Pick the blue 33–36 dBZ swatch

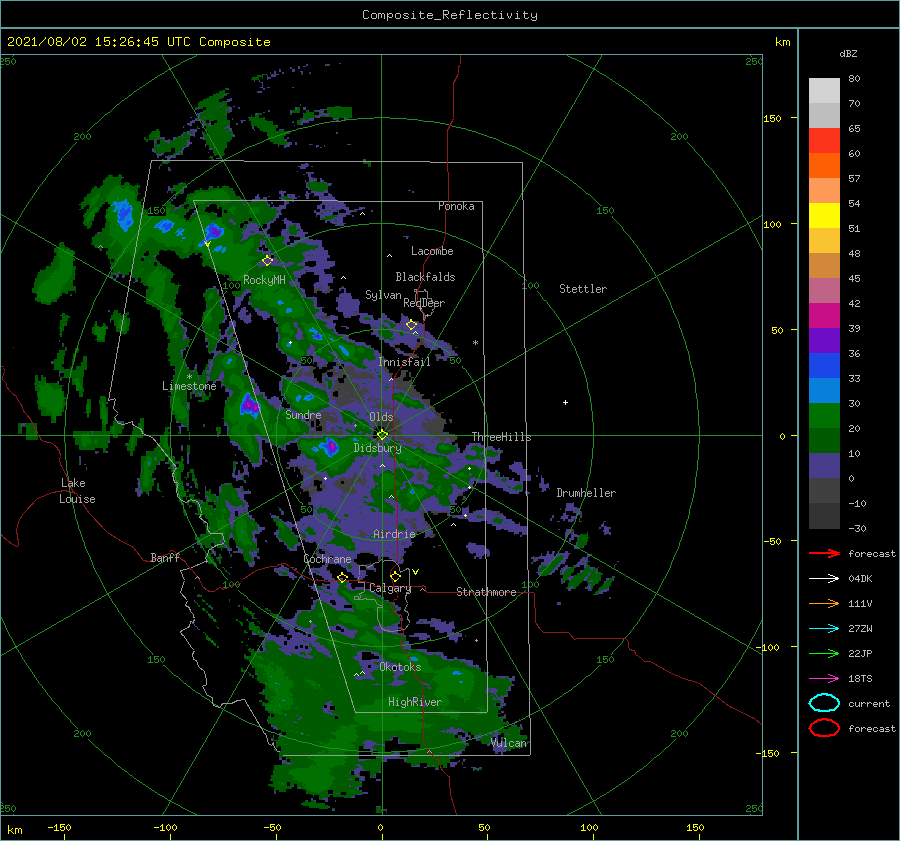[824, 366]
